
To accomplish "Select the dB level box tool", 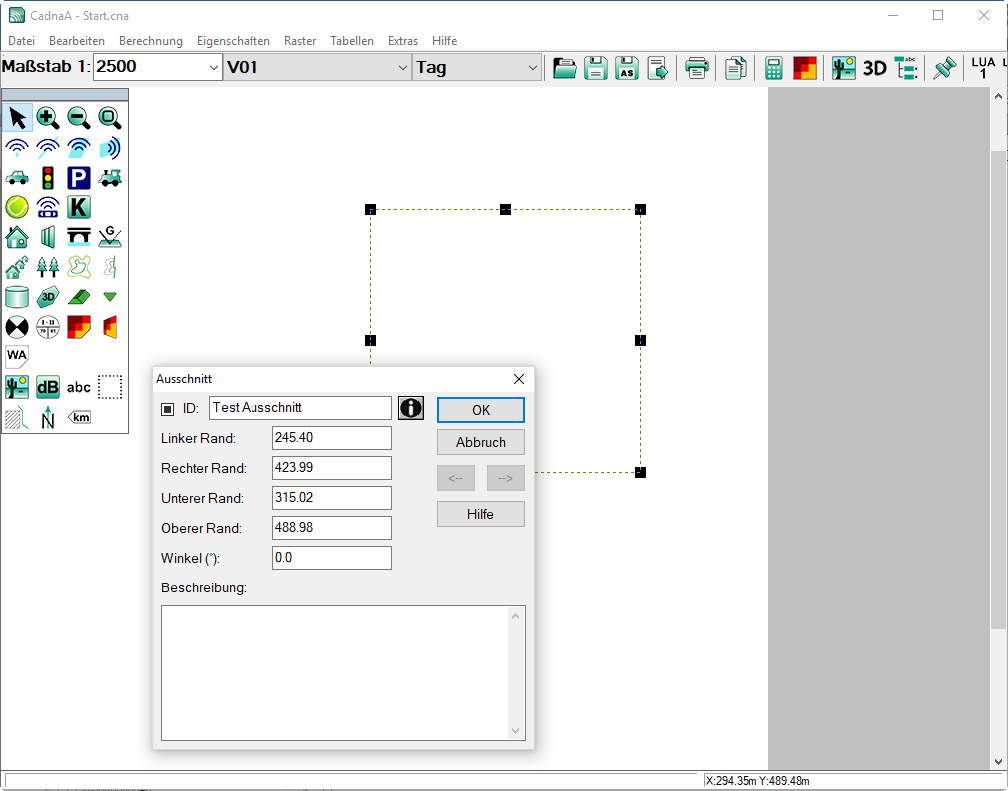I will 48,387.
